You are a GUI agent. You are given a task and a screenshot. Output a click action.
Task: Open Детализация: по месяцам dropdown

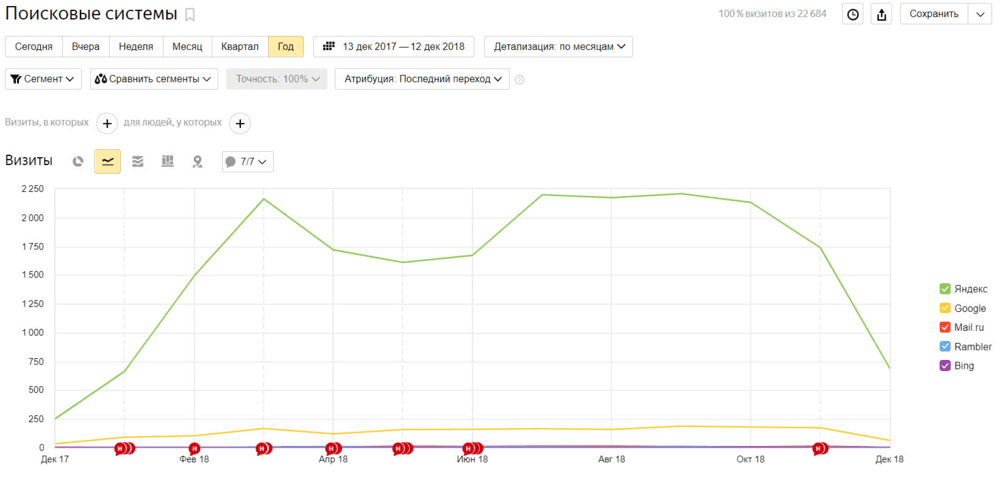pyautogui.click(x=559, y=47)
